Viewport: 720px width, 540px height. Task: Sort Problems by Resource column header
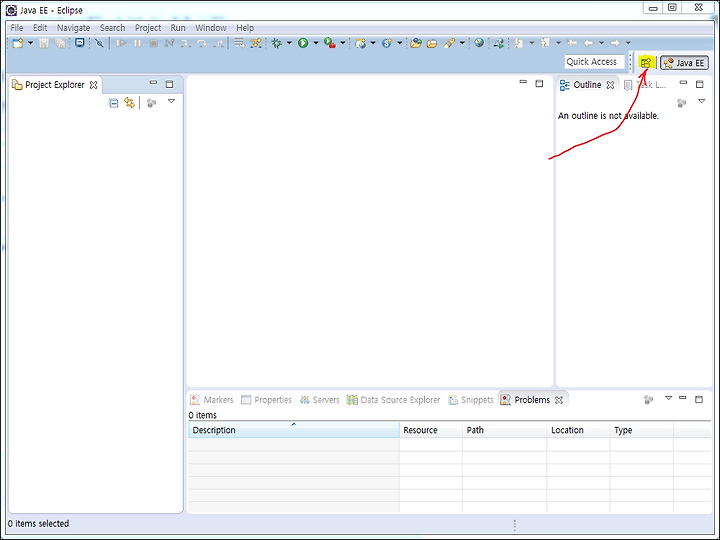tap(431, 430)
